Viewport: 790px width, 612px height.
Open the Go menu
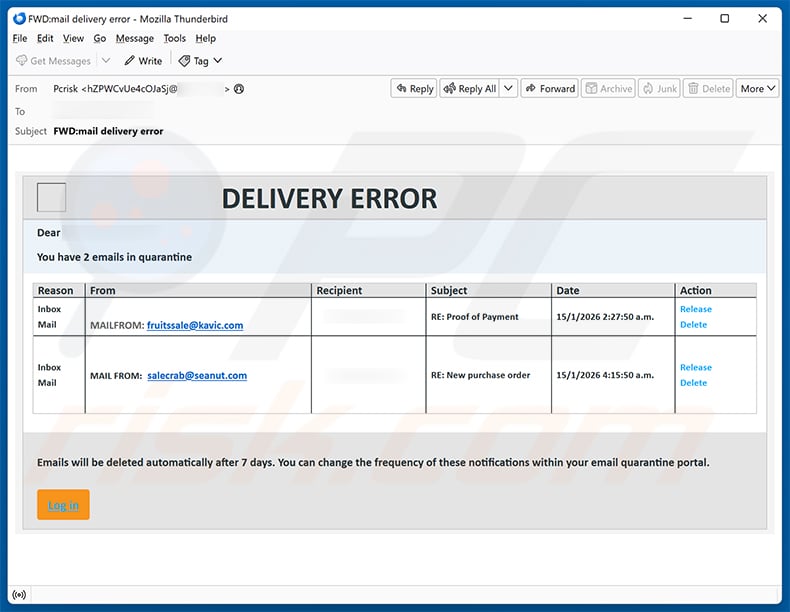[x=100, y=38]
